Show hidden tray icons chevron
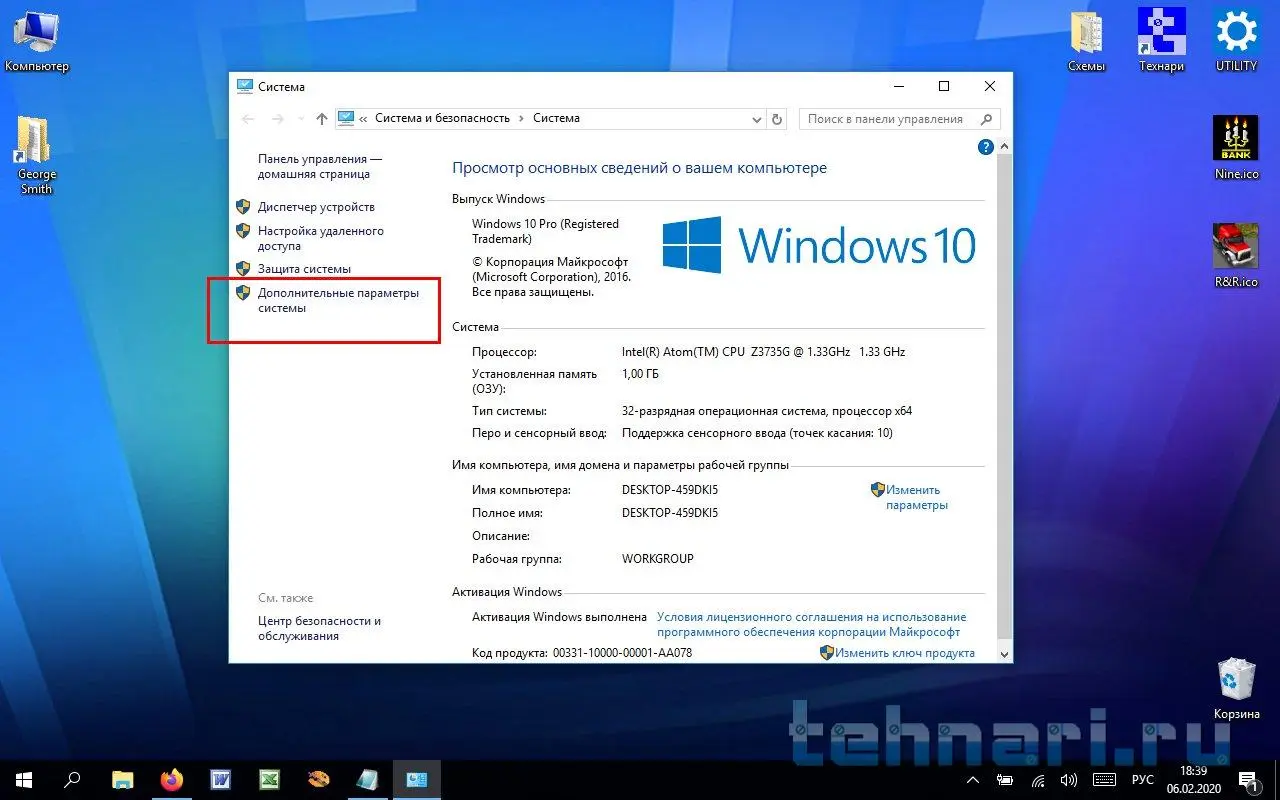The height and width of the screenshot is (800, 1280). (973, 780)
